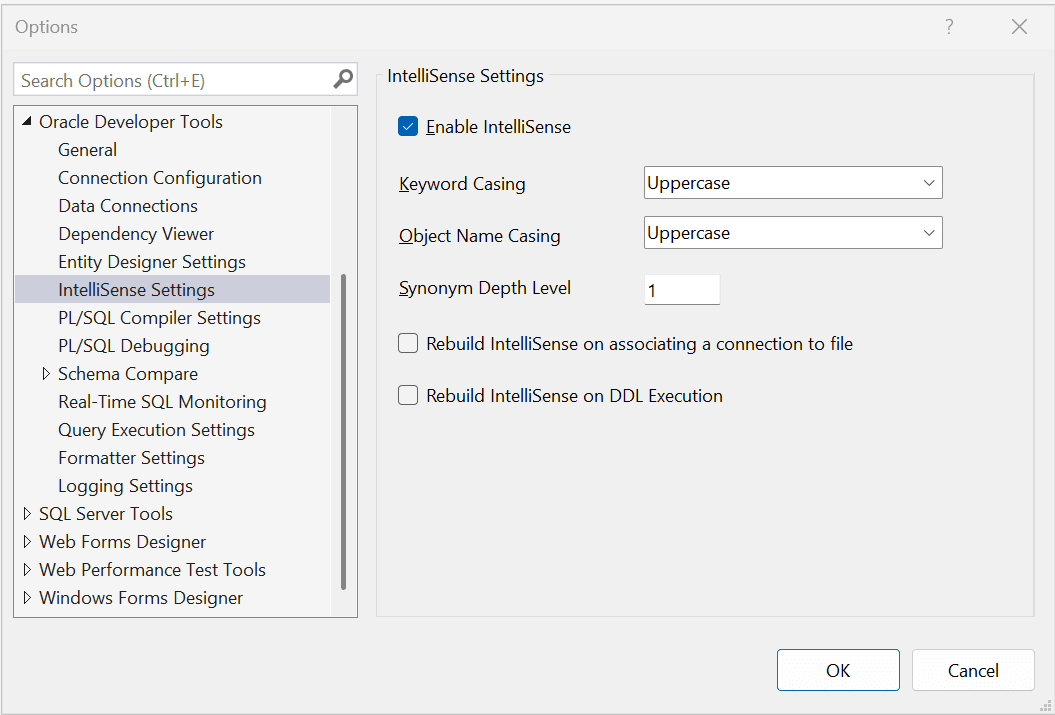The image size is (1055, 715).
Task: Click the Synonym Depth Level input field
Action: coord(682,289)
